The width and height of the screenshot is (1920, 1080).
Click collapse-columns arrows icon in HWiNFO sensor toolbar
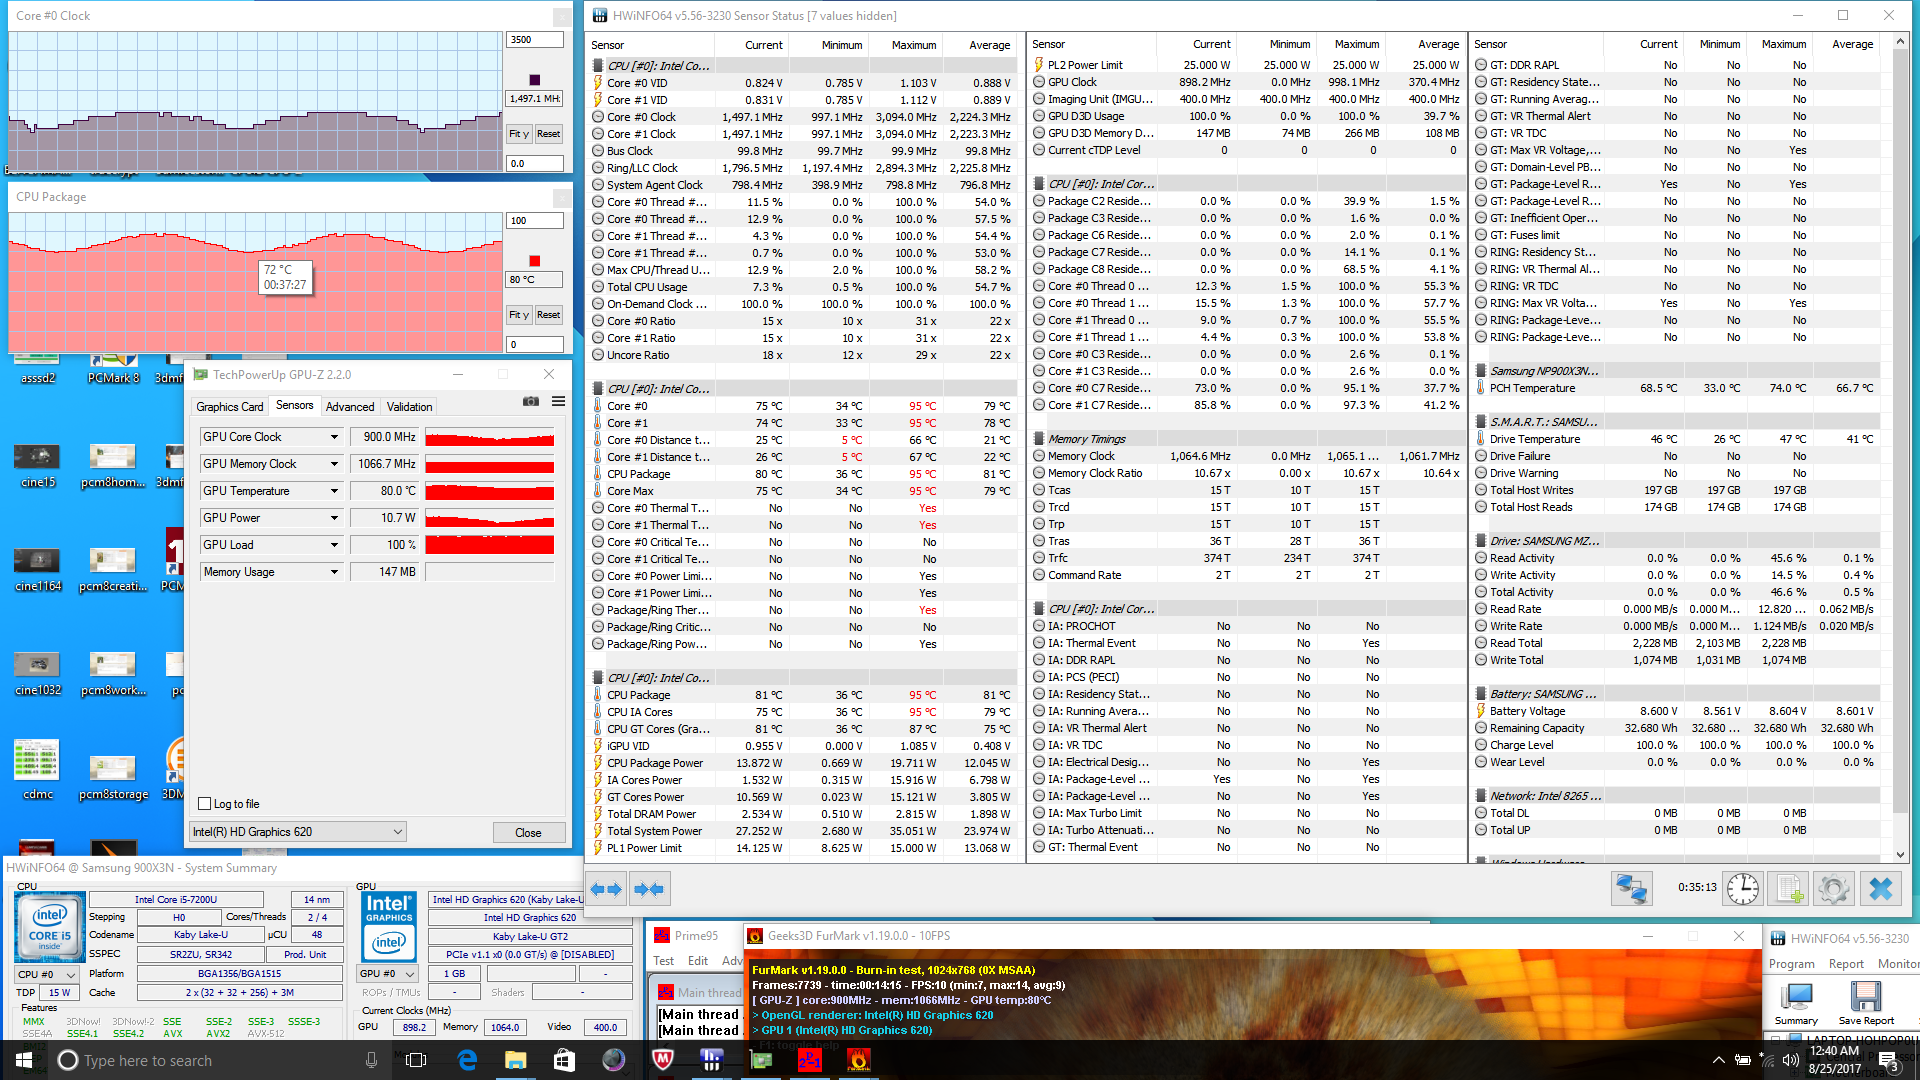(x=649, y=889)
